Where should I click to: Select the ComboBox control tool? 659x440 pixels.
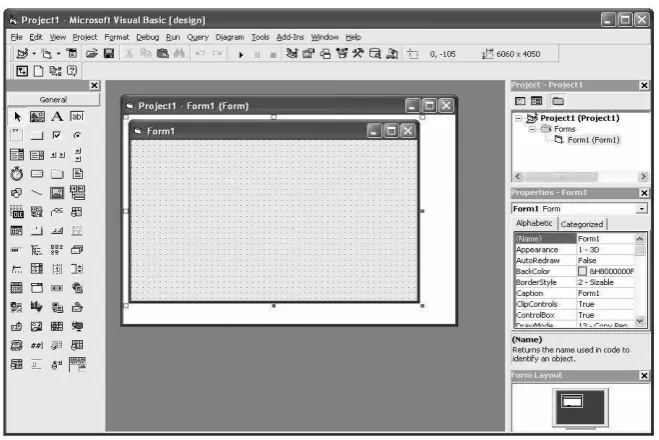click(x=17, y=155)
